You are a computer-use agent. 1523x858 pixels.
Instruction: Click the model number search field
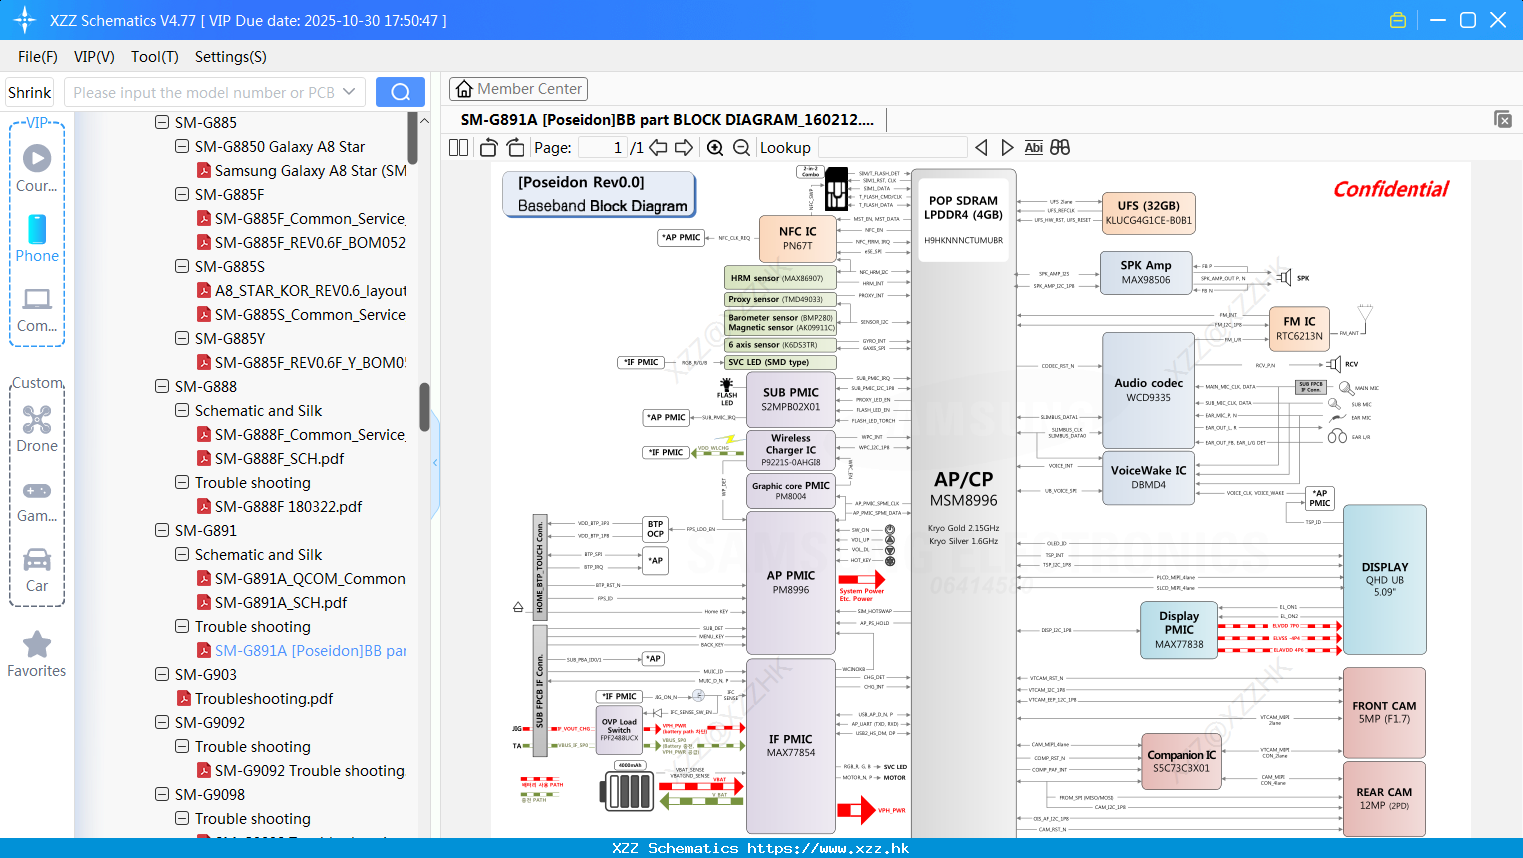click(x=205, y=92)
